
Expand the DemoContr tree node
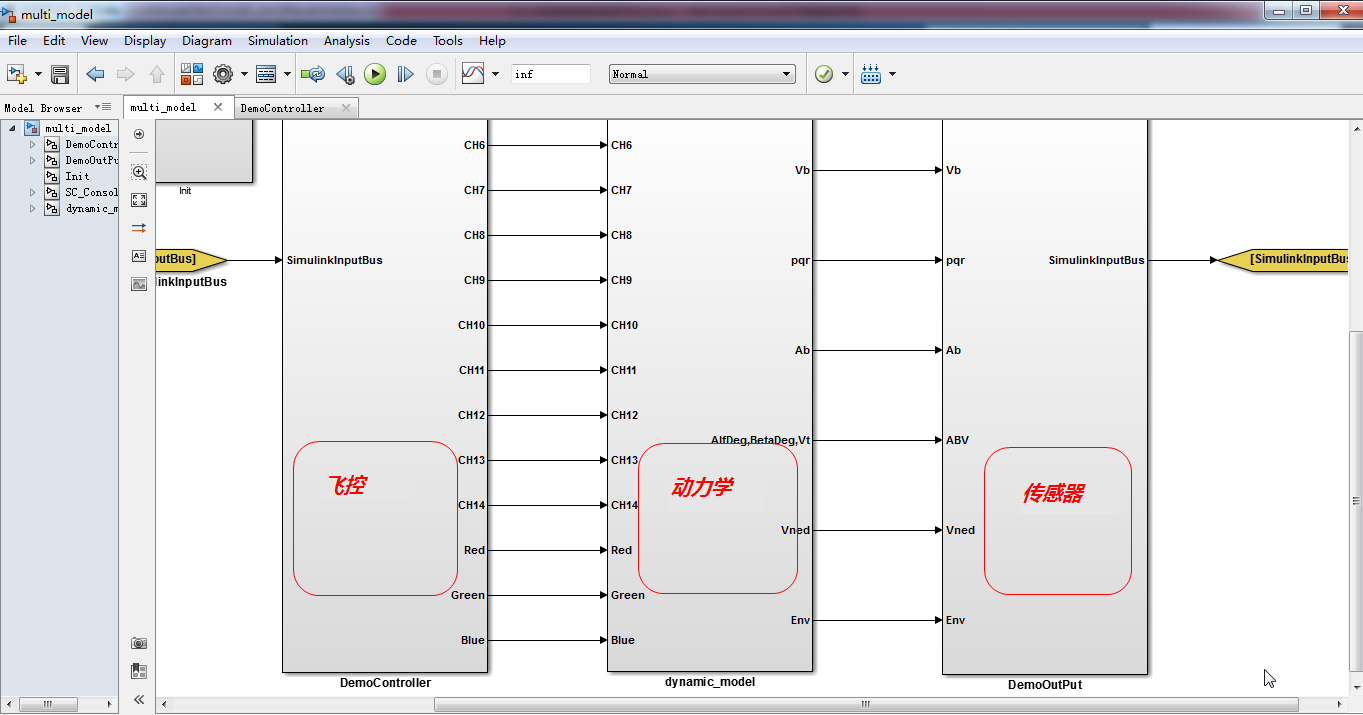[32, 144]
